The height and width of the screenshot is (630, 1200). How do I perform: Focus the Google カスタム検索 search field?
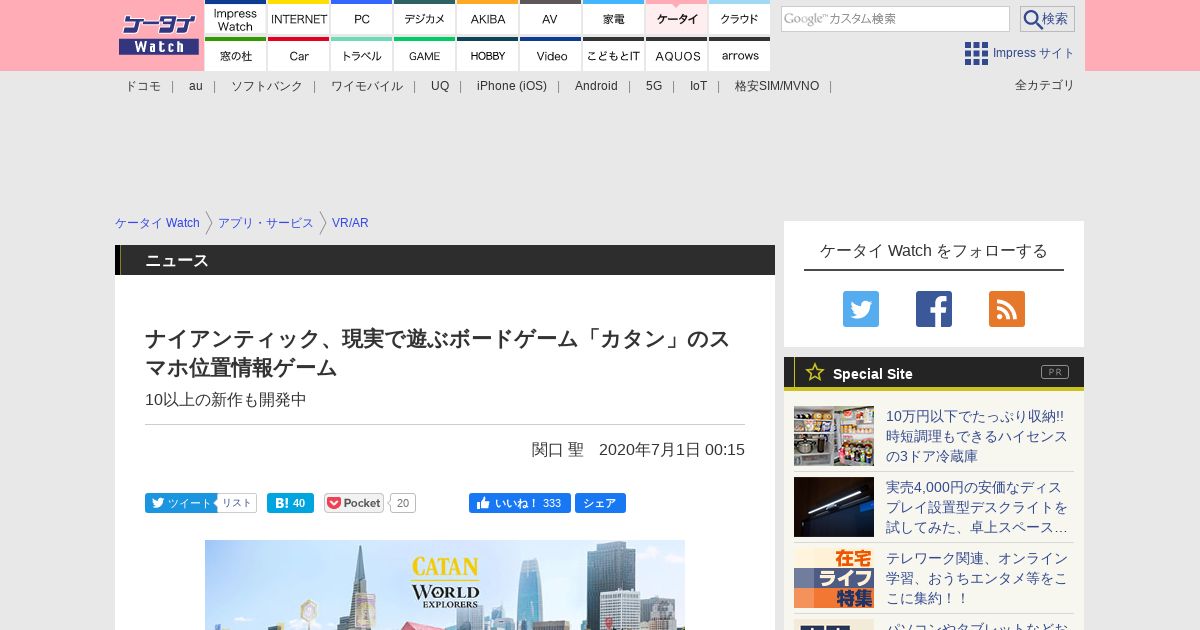click(895, 19)
